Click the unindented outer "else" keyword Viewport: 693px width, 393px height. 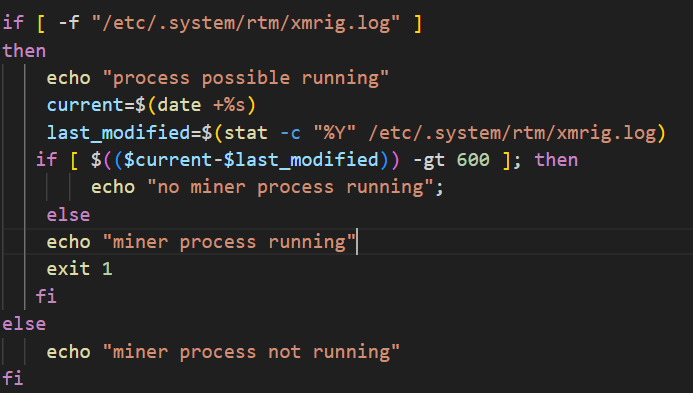(24, 324)
